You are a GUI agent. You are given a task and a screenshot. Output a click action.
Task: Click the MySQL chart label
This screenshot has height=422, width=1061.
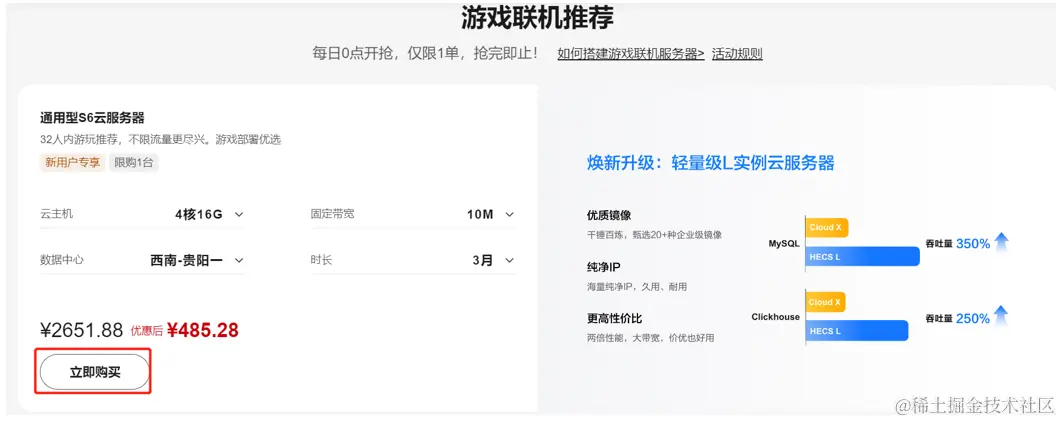tap(784, 243)
